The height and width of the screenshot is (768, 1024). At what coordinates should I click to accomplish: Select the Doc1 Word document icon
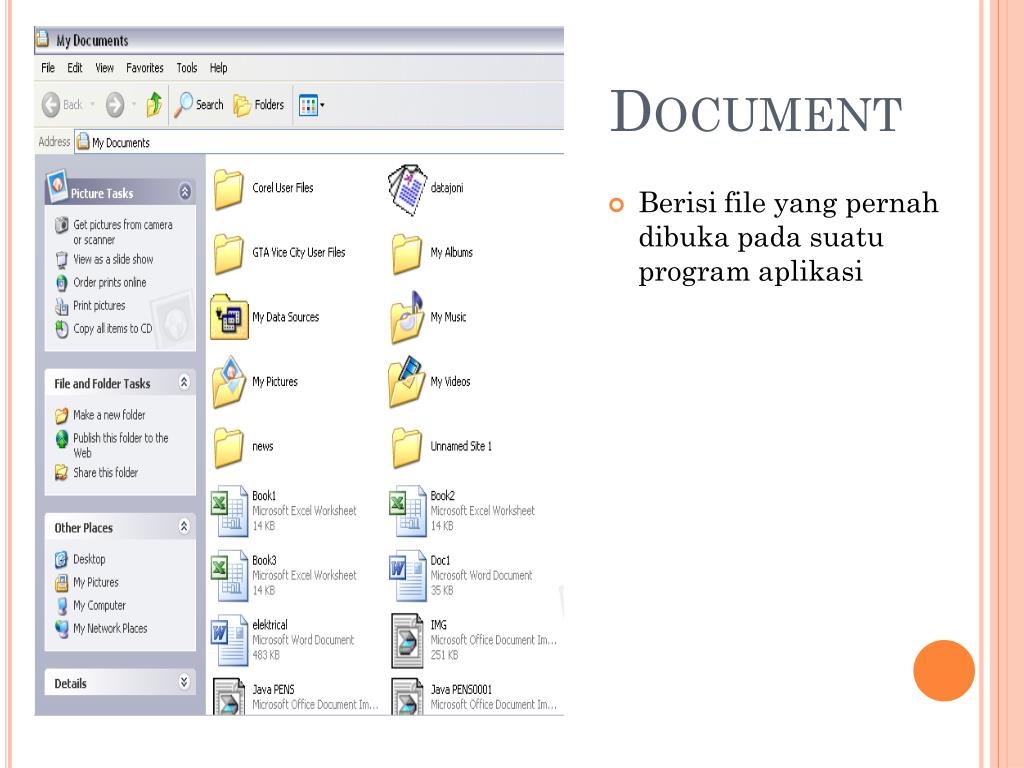pyautogui.click(x=407, y=575)
